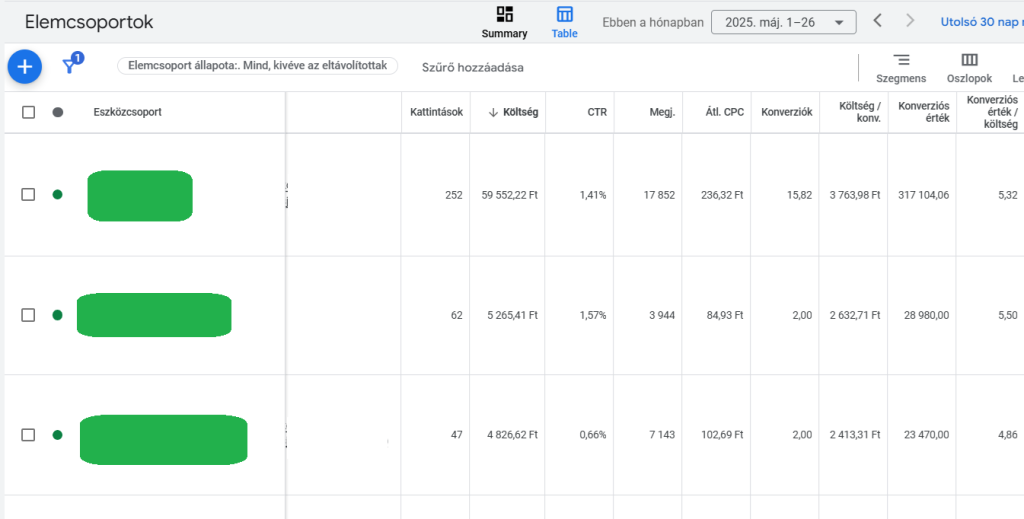Viewport: 1024px width, 519px height.
Task: Open the Szegmens segment icon
Action: click(901, 67)
